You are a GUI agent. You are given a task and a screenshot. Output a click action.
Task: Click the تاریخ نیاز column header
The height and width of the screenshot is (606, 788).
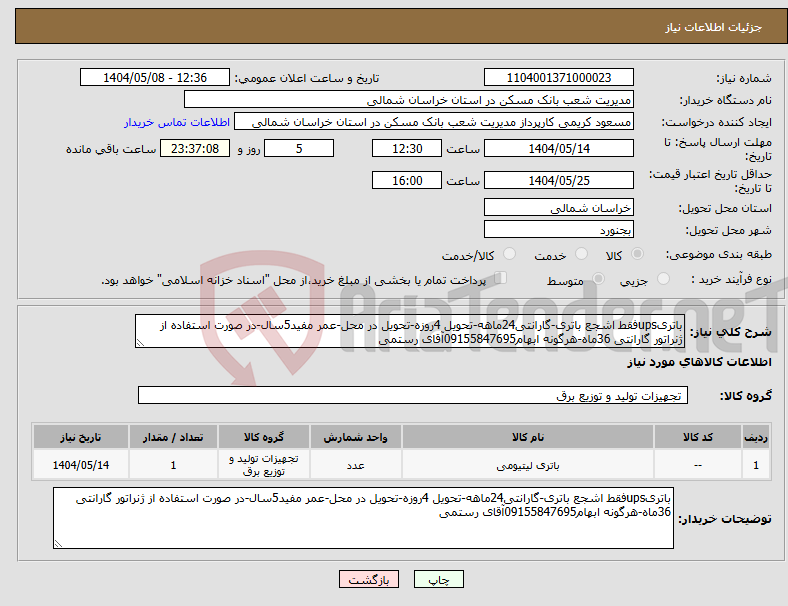(x=81, y=437)
